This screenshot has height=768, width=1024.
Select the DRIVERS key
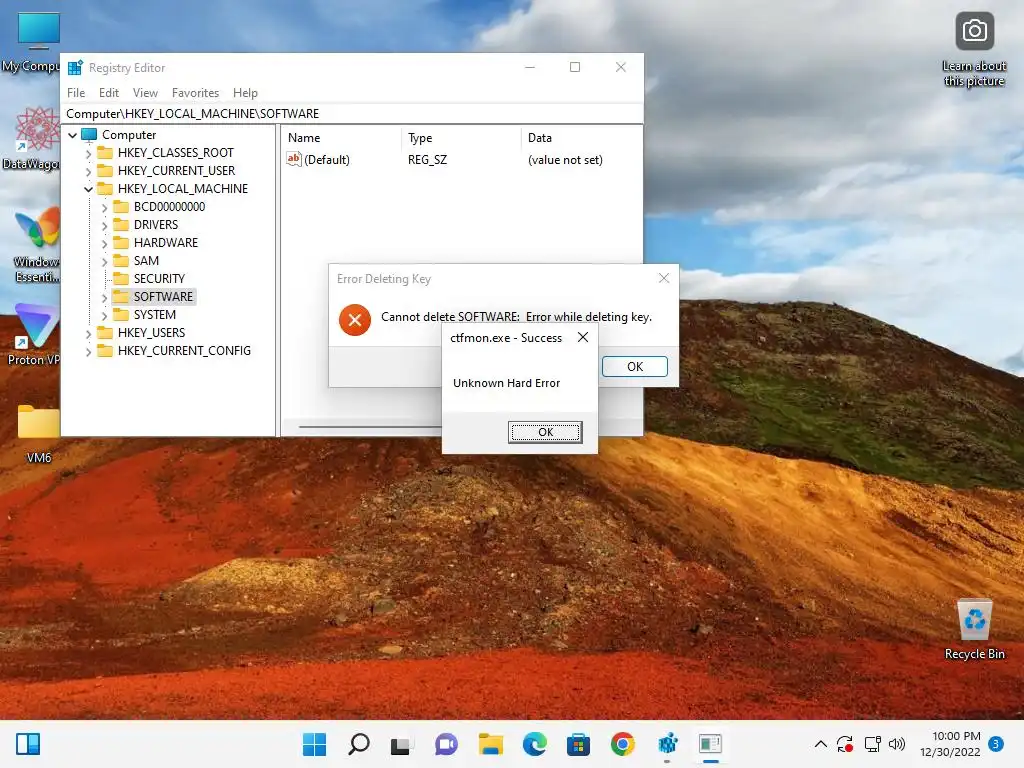(x=155, y=225)
